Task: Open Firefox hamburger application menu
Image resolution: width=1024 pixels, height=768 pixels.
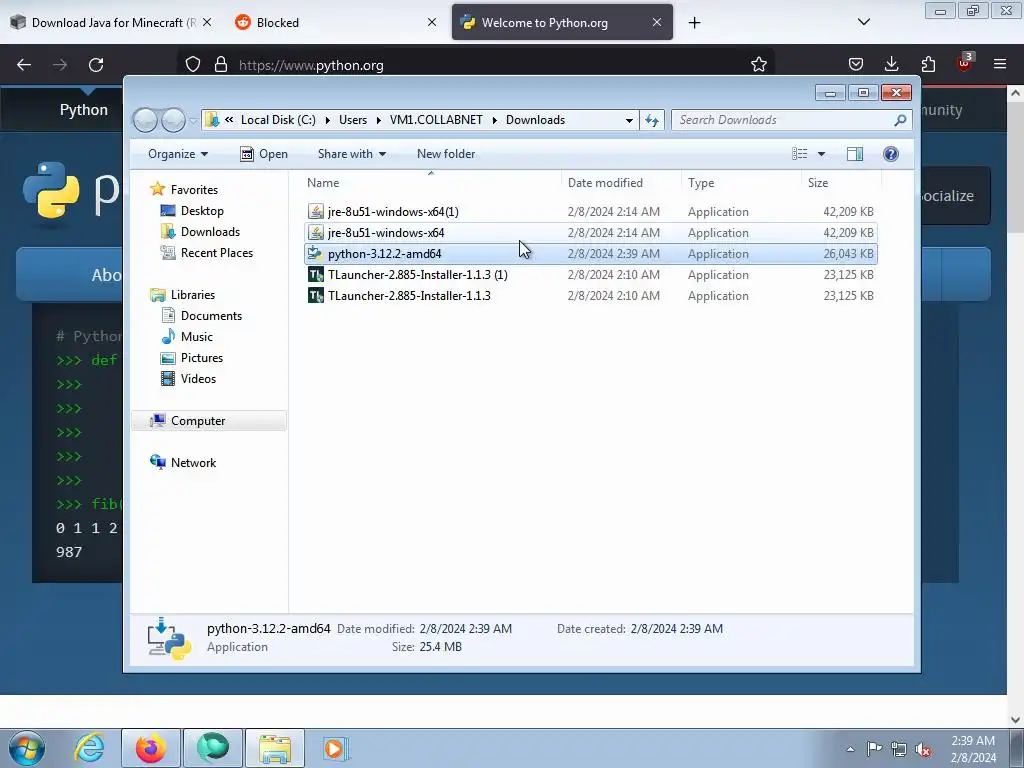Action: coord(1000,64)
